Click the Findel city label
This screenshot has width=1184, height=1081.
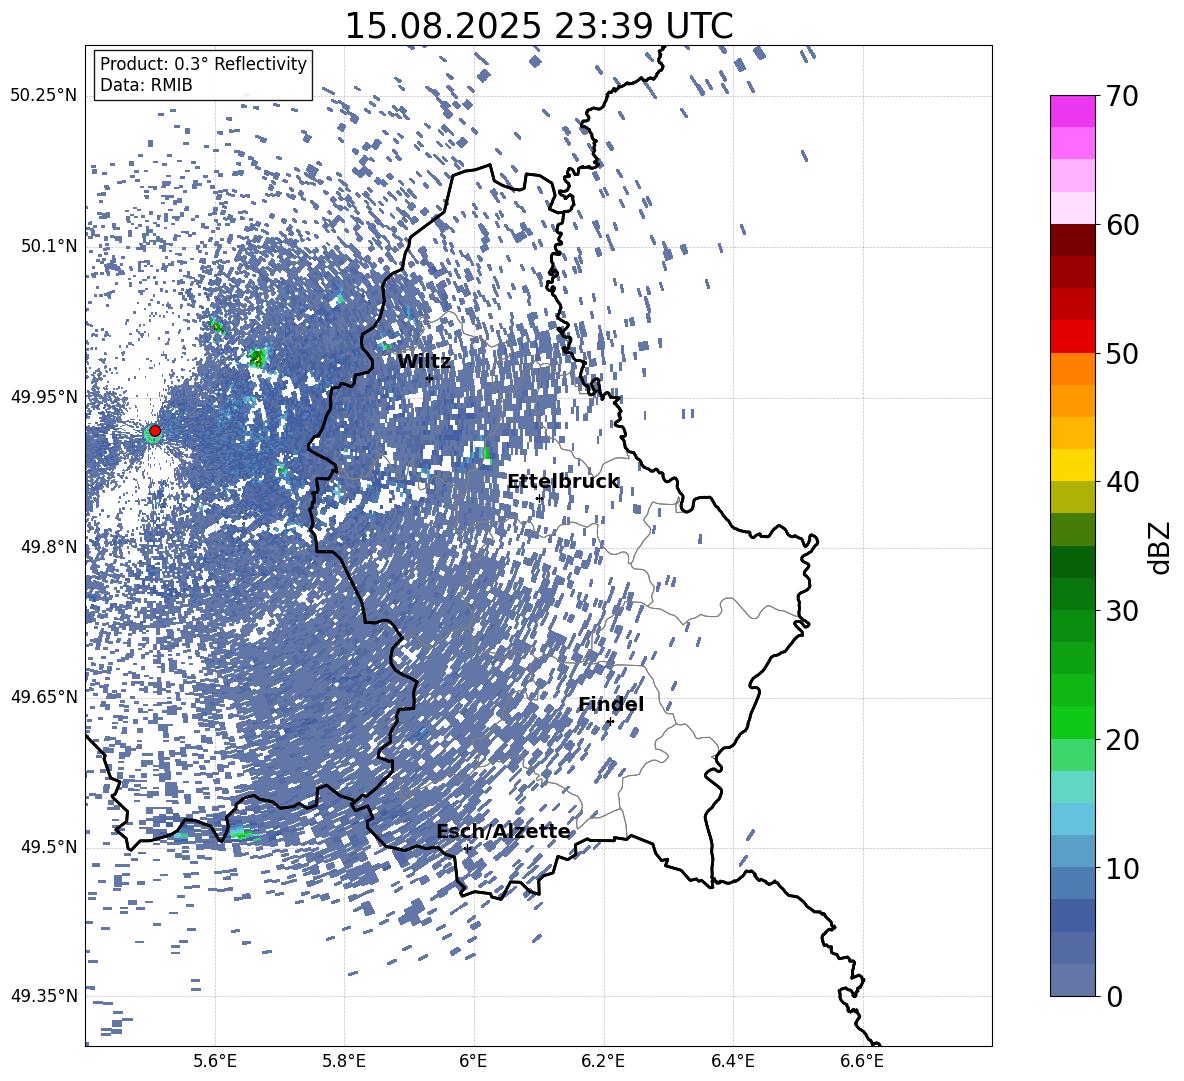(611, 704)
